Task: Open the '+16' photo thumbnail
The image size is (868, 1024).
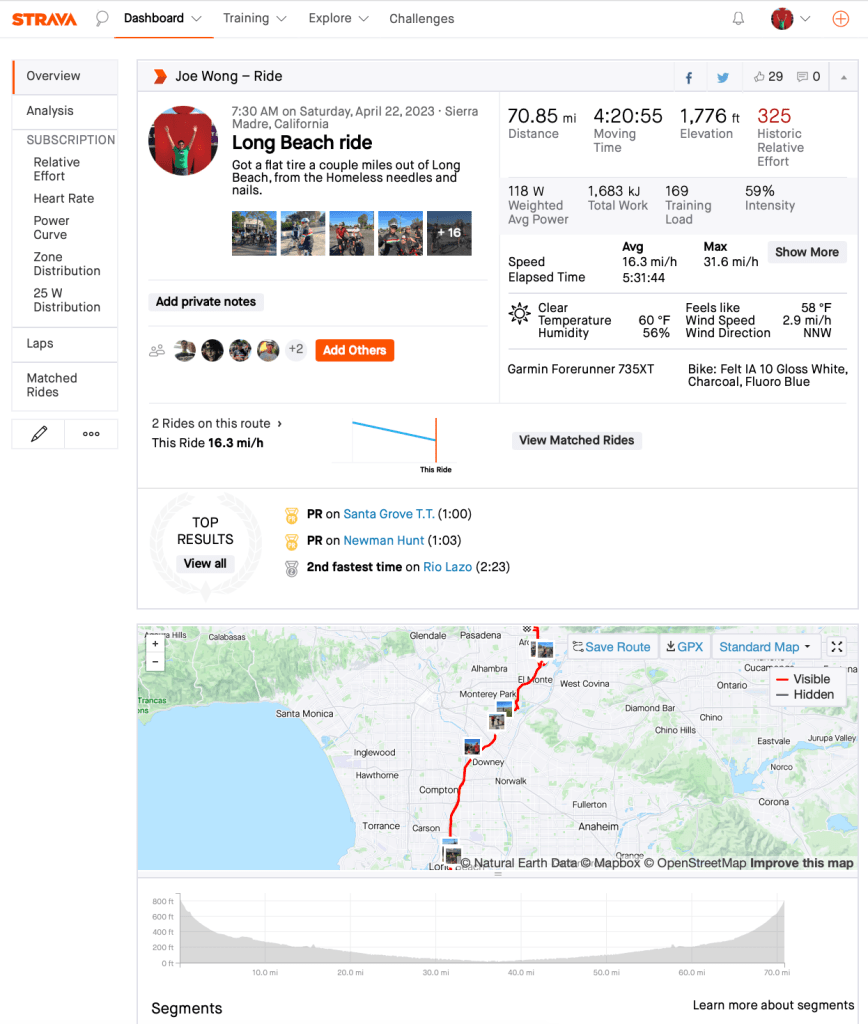Action: [x=449, y=232]
